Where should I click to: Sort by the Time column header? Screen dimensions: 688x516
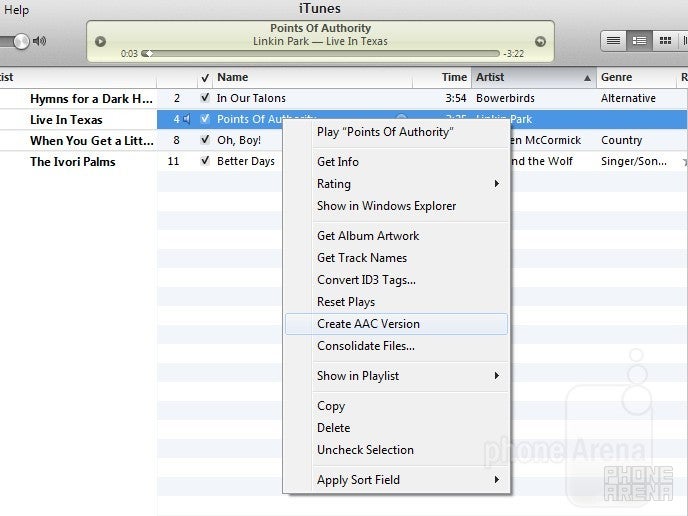442,77
